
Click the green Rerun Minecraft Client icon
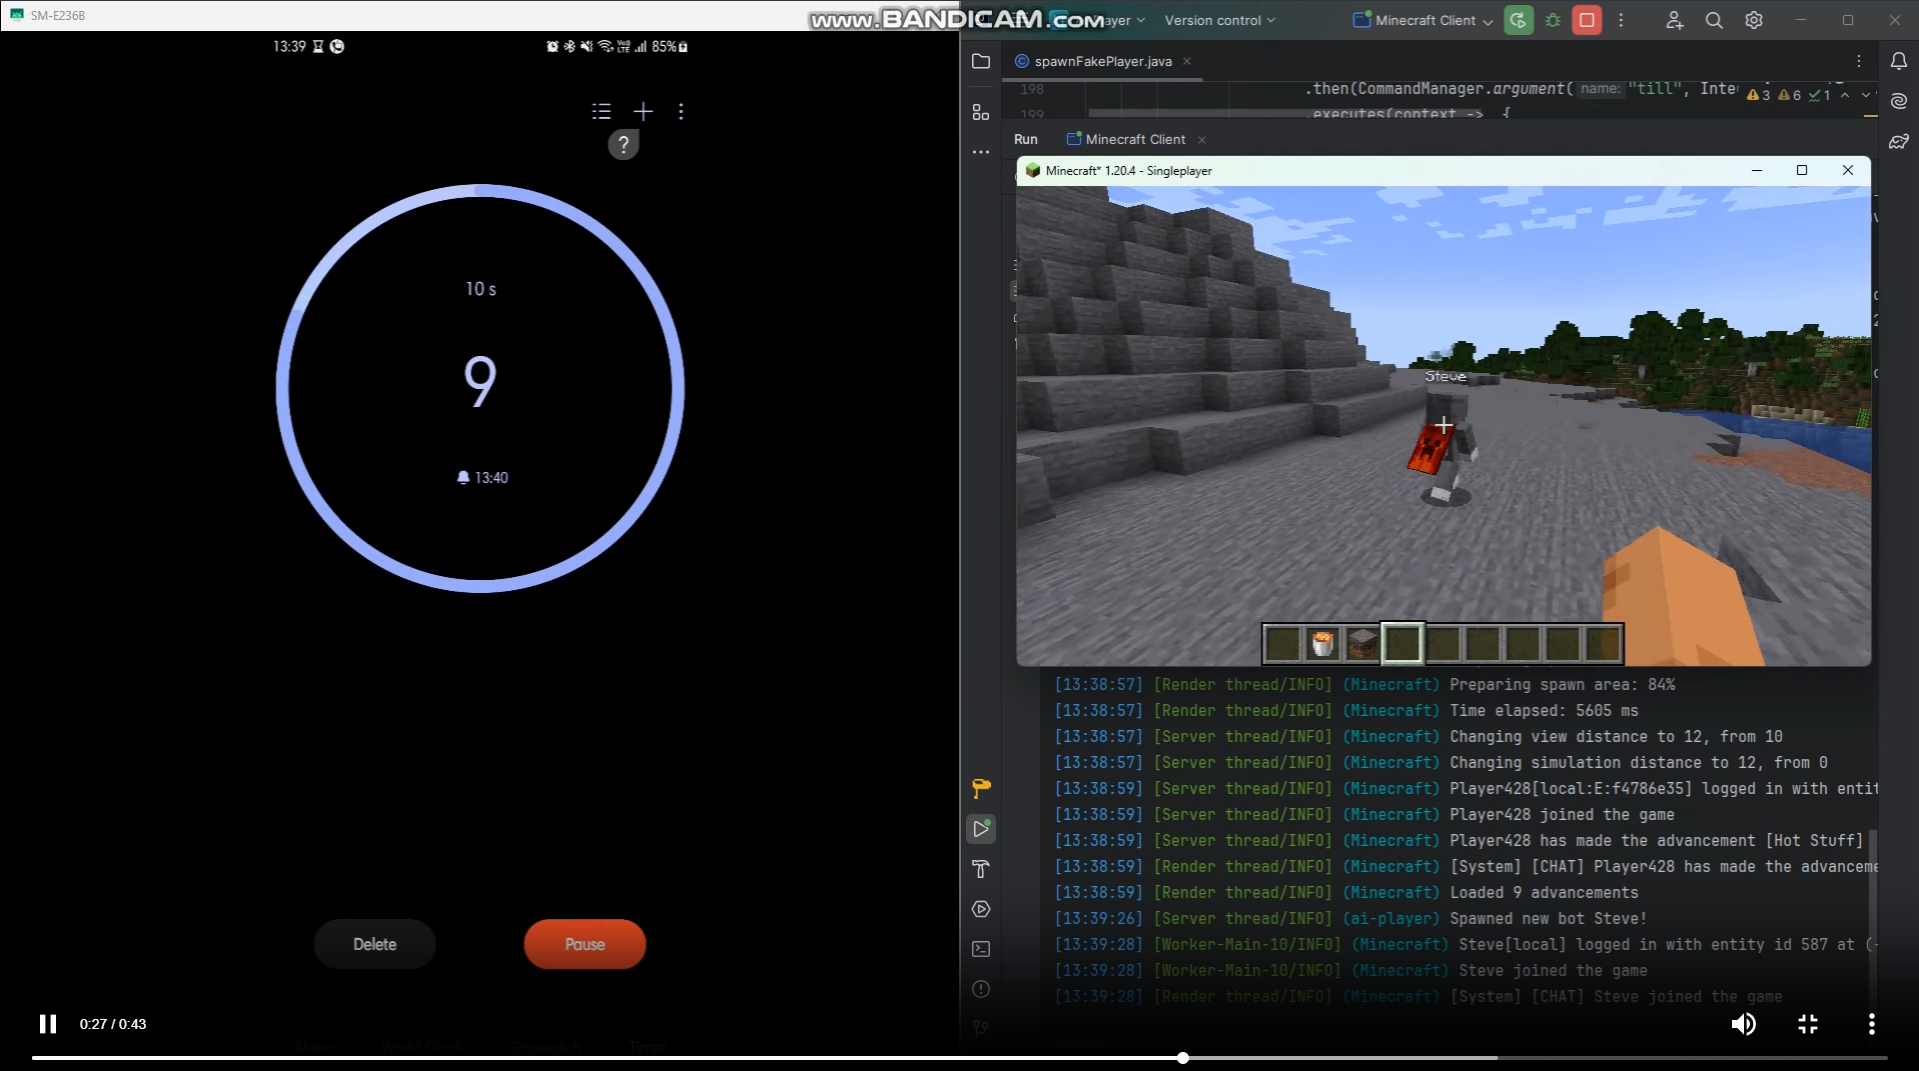(x=1518, y=20)
